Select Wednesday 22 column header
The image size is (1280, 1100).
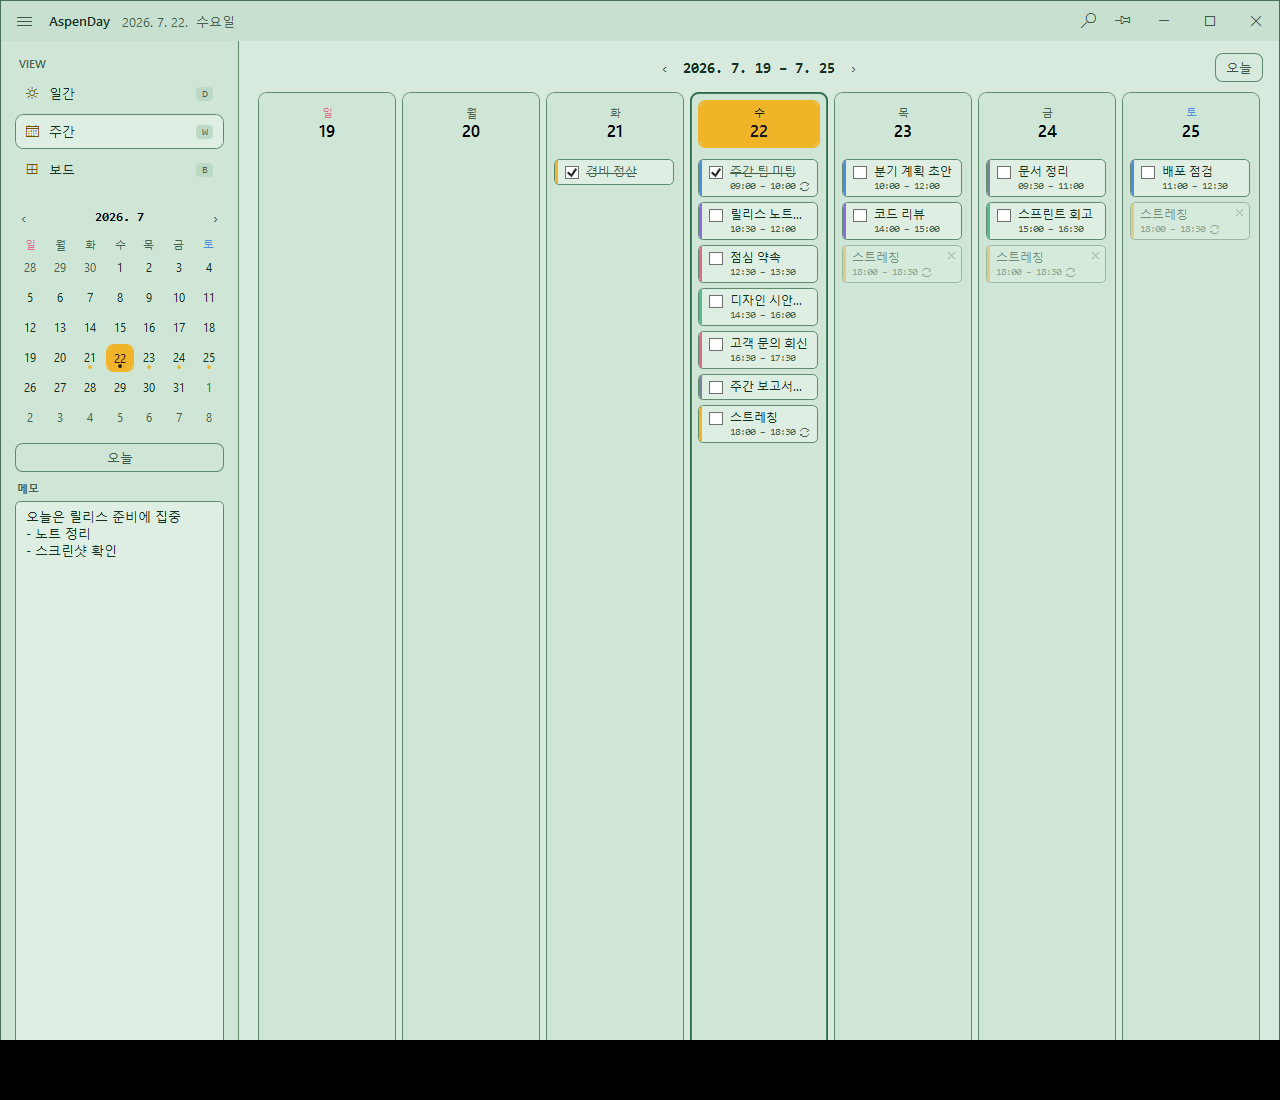click(x=759, y=124)
